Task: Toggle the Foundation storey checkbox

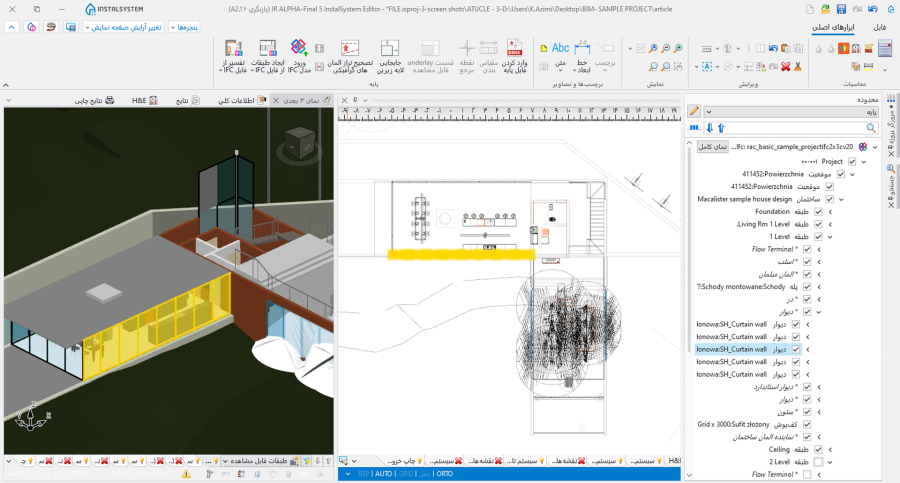Action: pos(817,212)
